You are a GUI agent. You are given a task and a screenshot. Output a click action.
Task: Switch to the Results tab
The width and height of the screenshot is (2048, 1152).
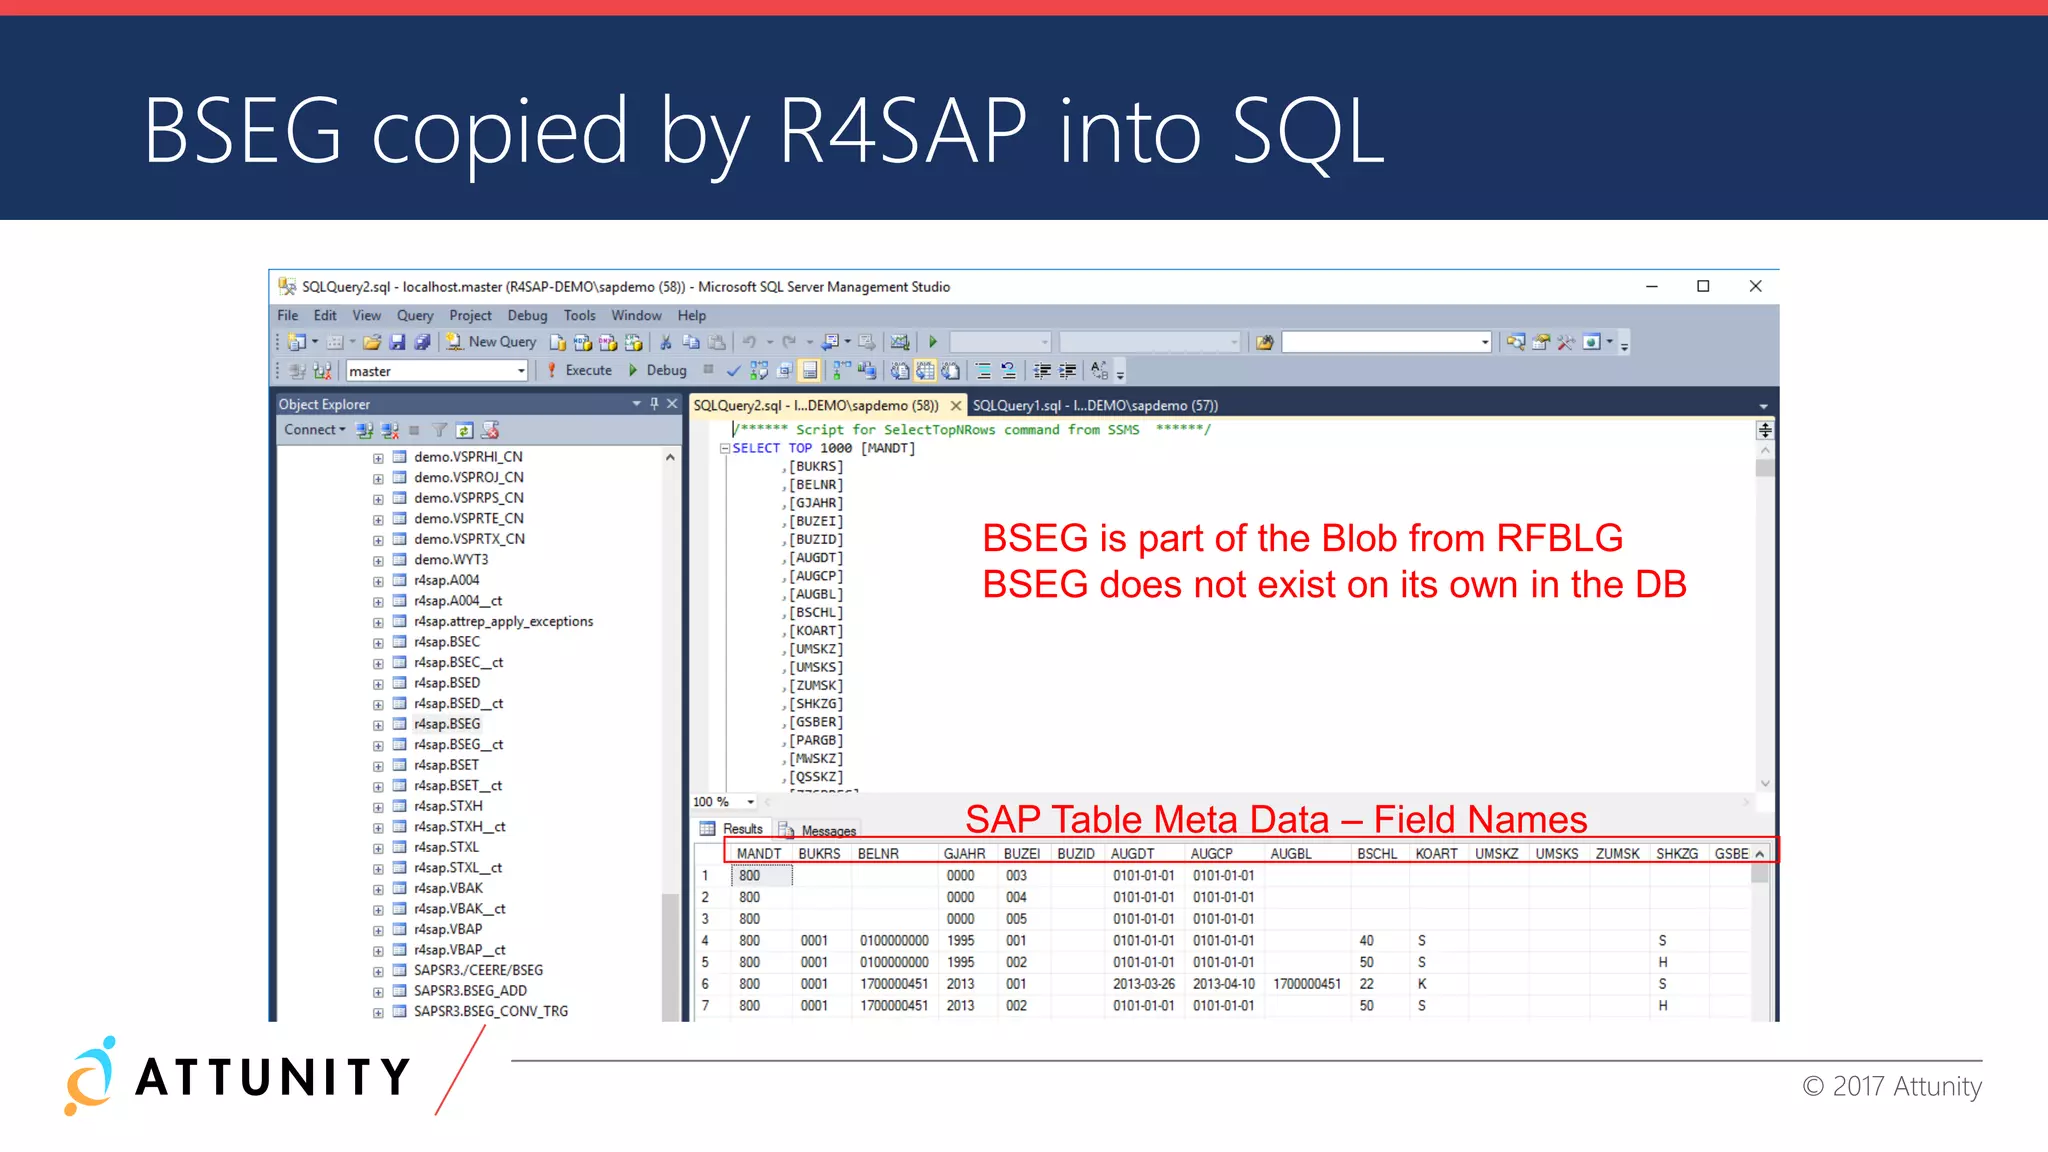pyautogui.click(x=732, y=829)
